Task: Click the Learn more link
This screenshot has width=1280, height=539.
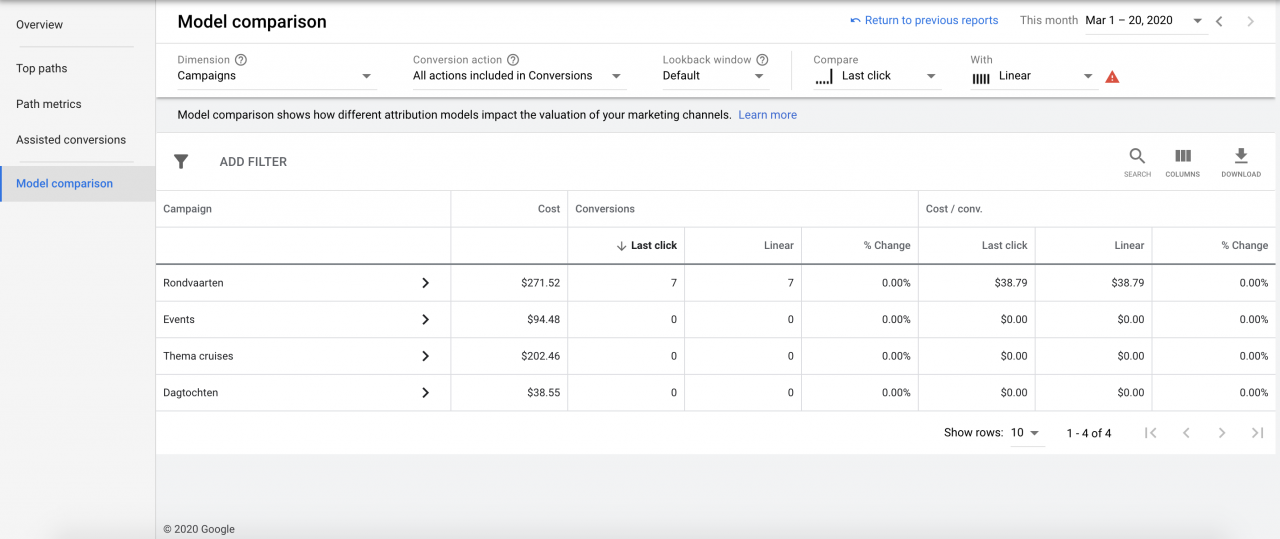Action: coord(767,115)
